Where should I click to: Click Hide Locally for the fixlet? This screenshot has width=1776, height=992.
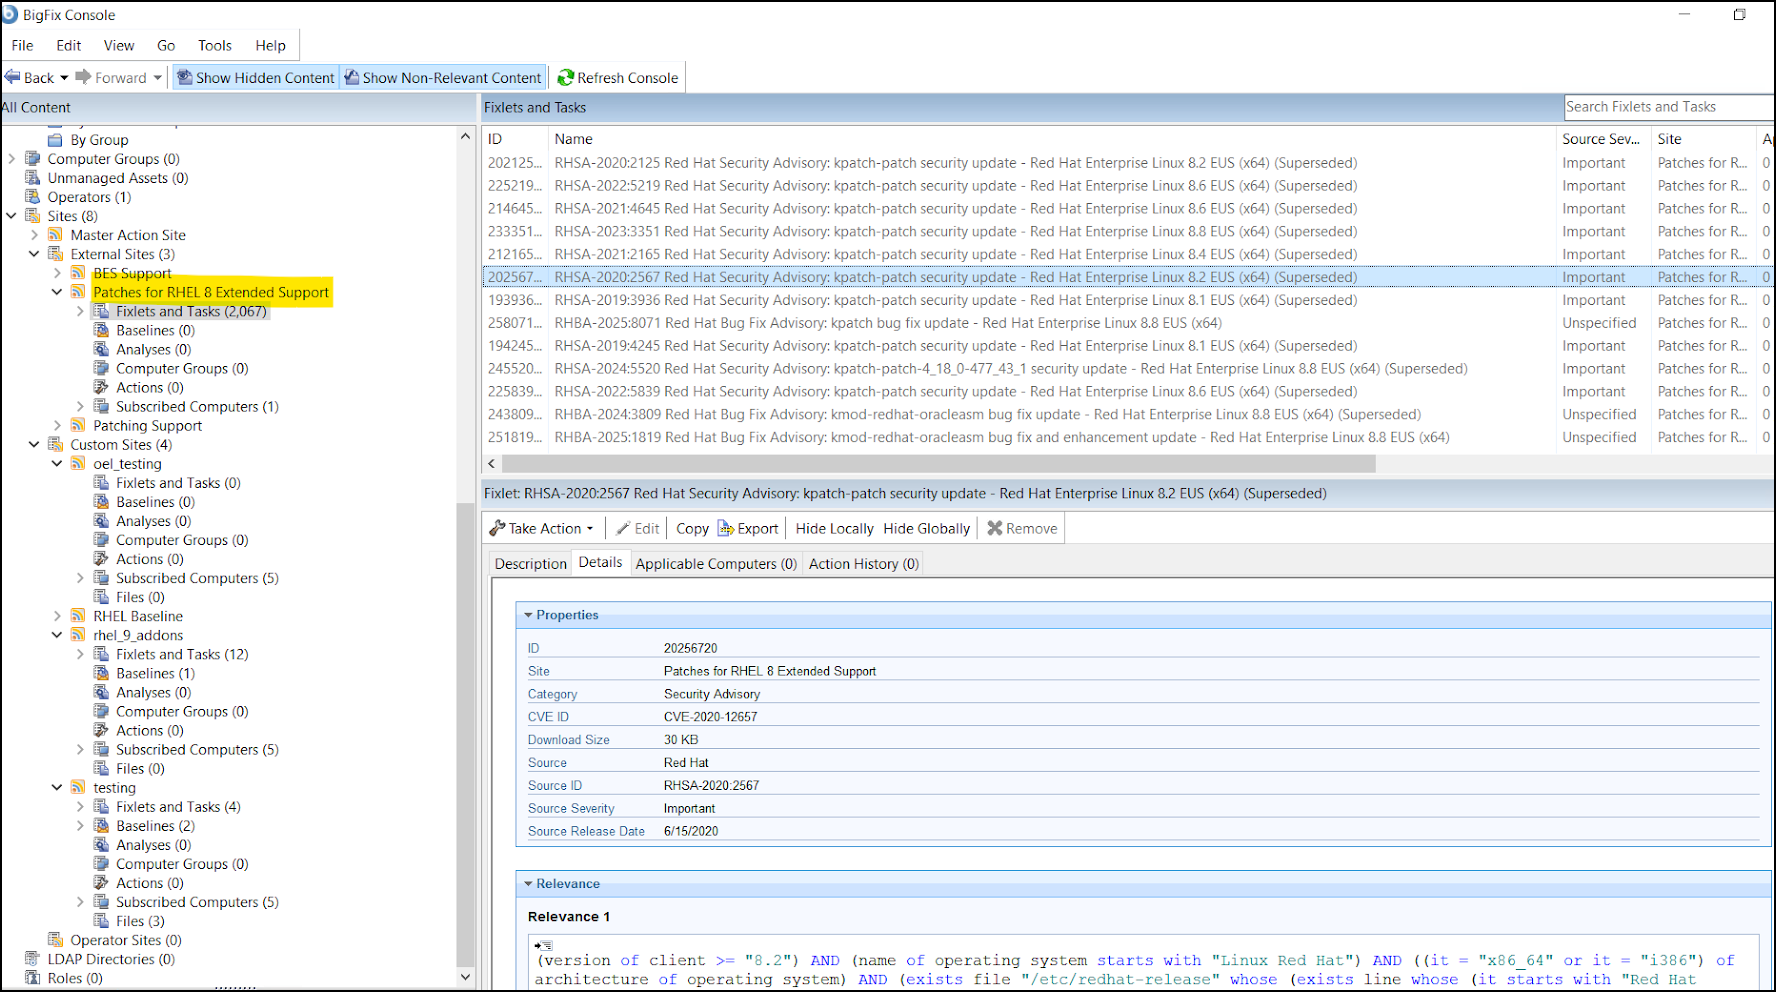pyautogui.click(x=833, y=528)
